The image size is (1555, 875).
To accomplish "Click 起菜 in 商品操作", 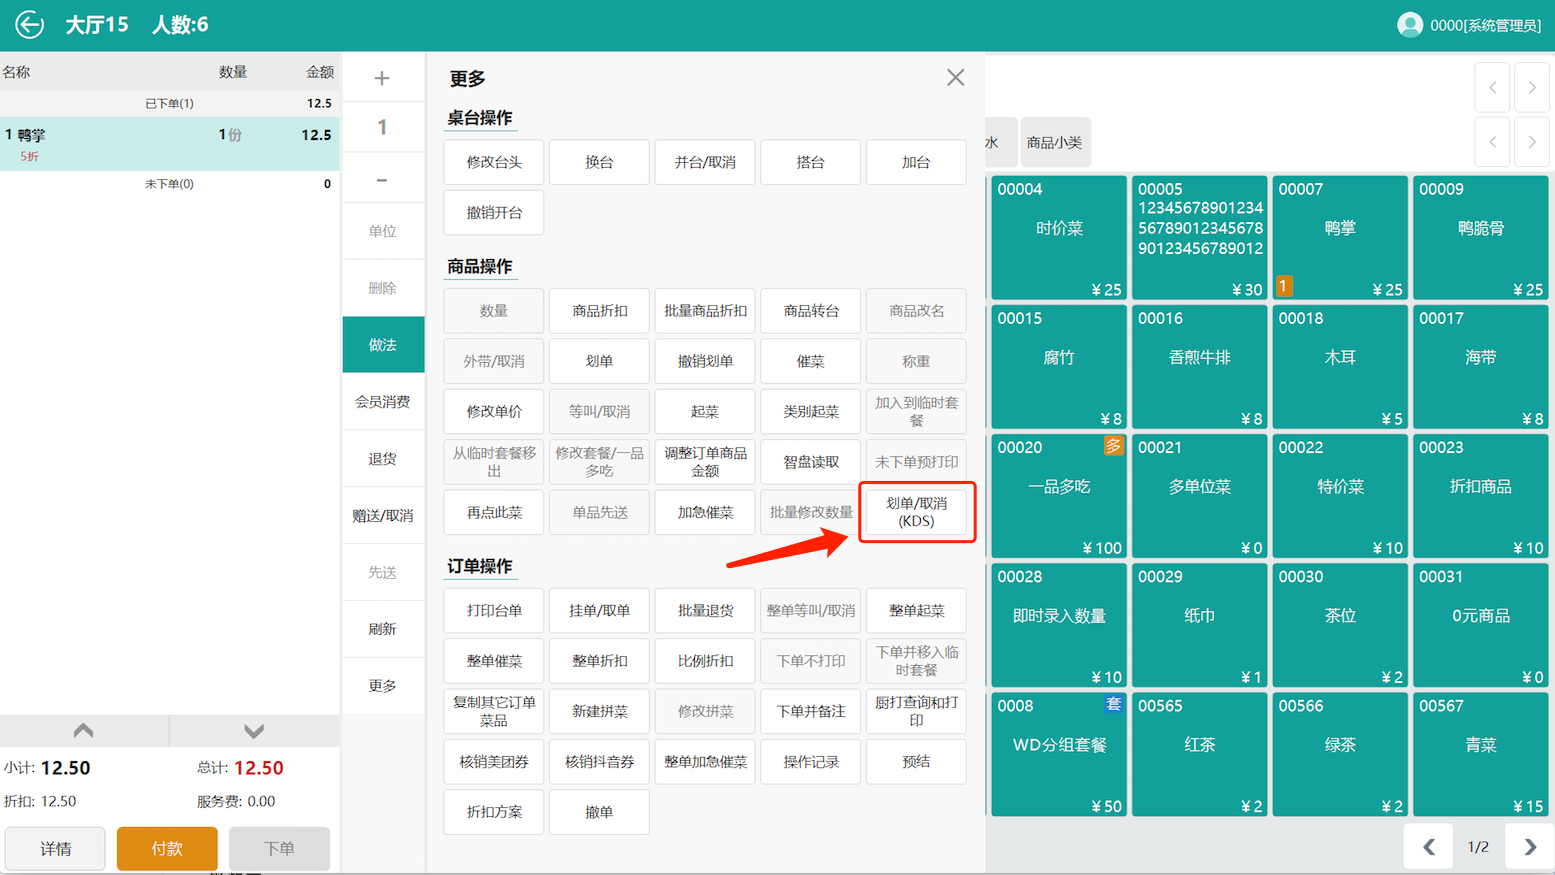I will pyautogui.click(x=705, y=411).
